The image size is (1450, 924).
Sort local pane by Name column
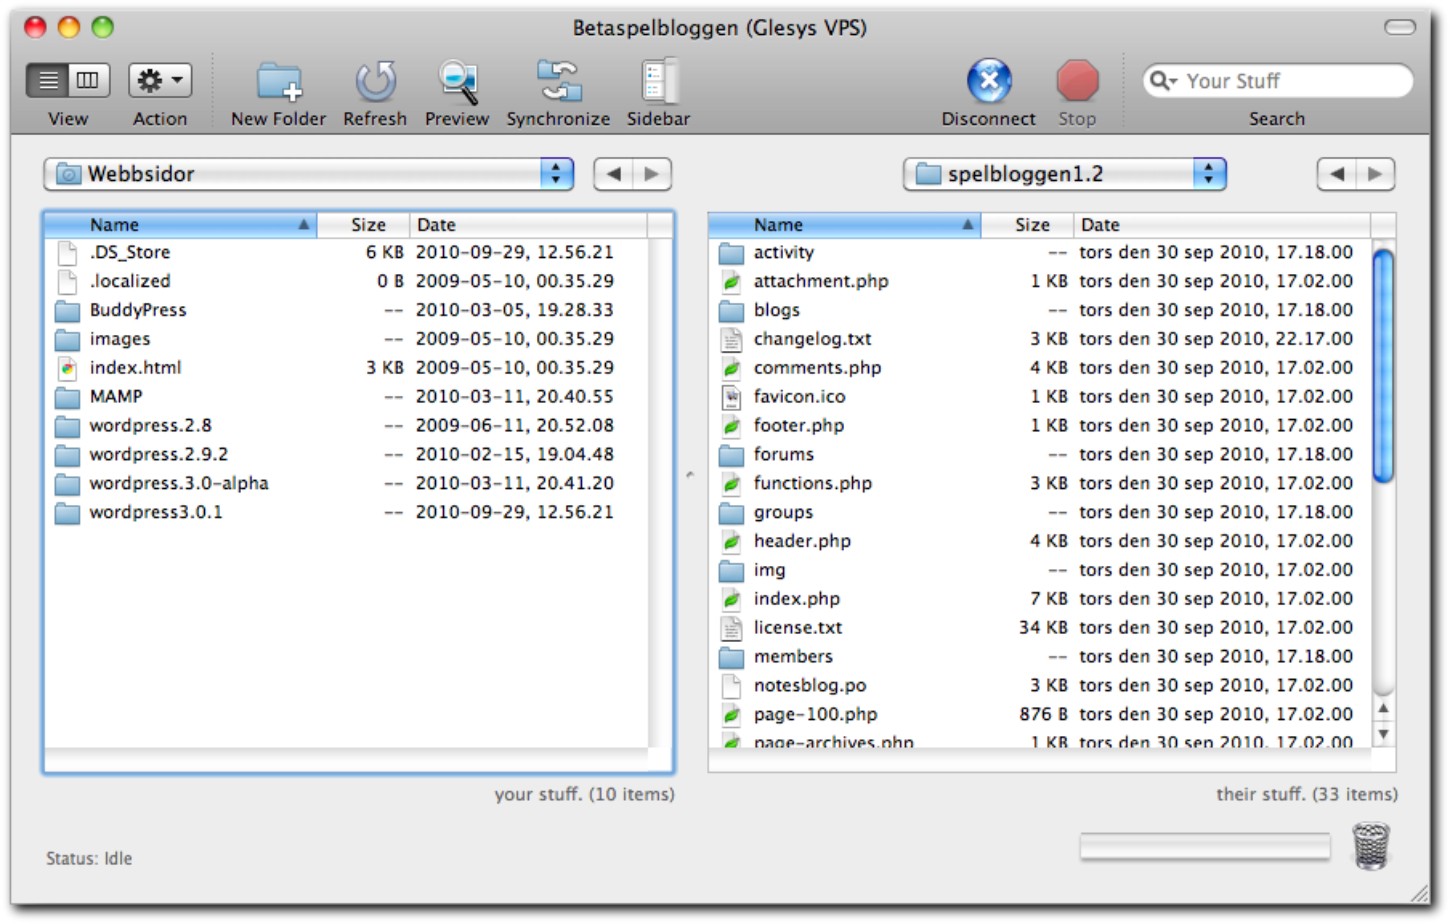point(181,225)
